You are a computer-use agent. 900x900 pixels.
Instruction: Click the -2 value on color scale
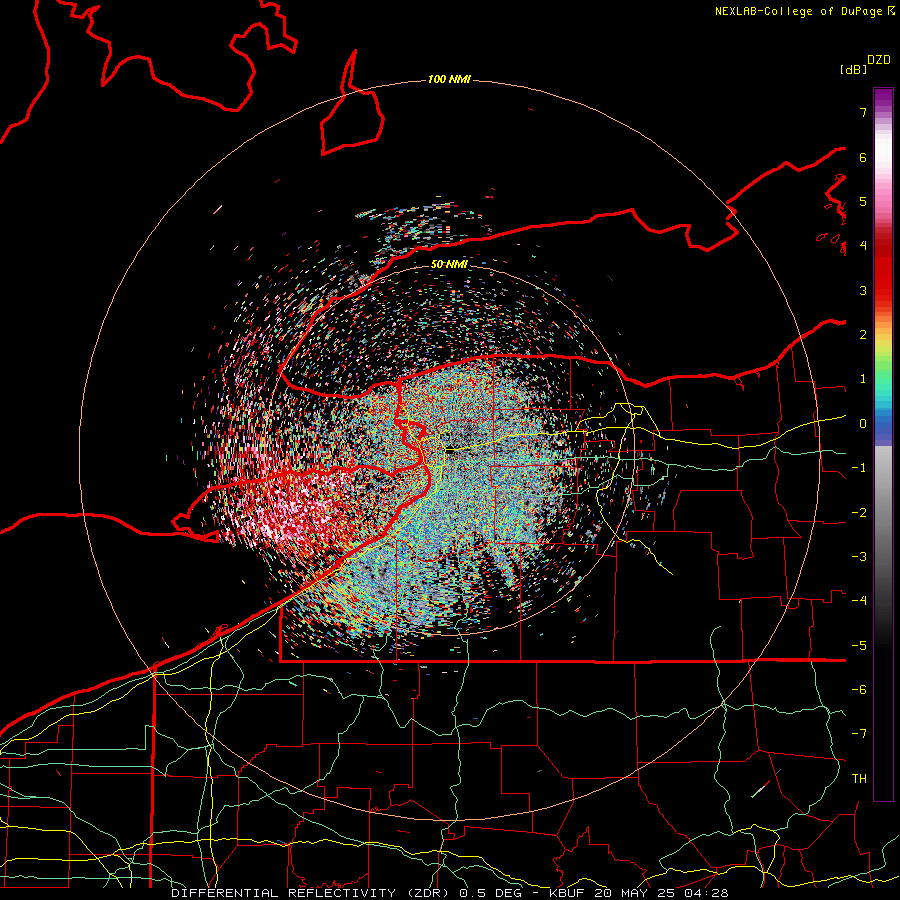[x=859, y=512]
